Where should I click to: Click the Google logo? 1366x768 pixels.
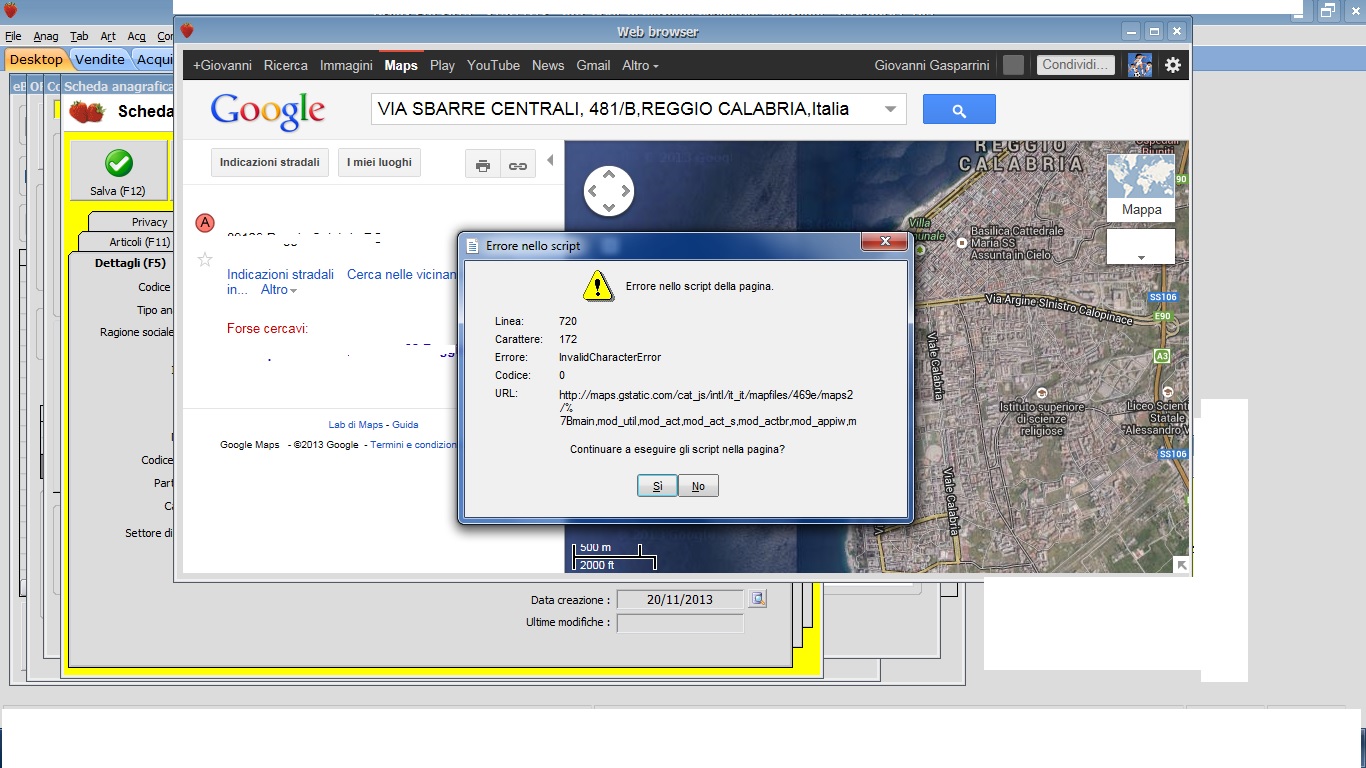268,110
